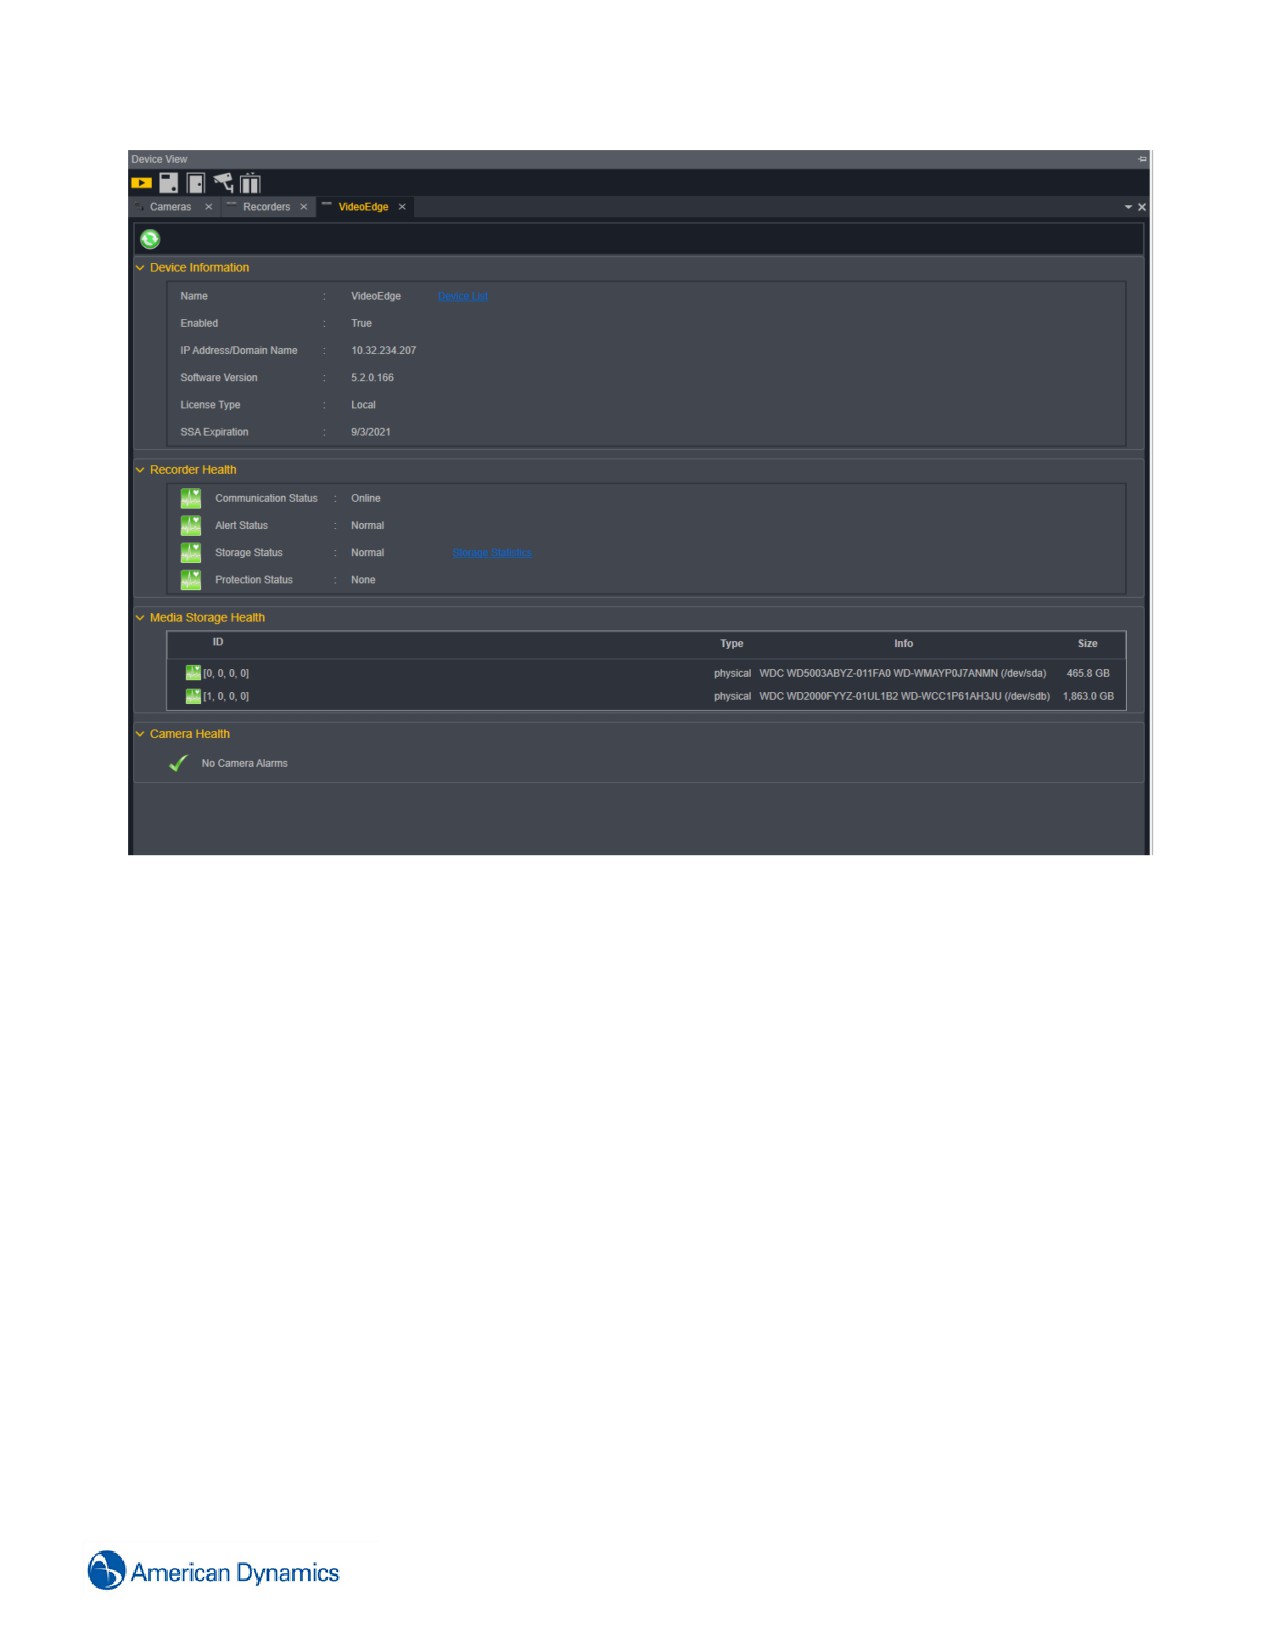This screenshot has width=1275, height=1650.
Task: Click the WD2000FYYZ disk info cell
Action: tap(905, 697)
